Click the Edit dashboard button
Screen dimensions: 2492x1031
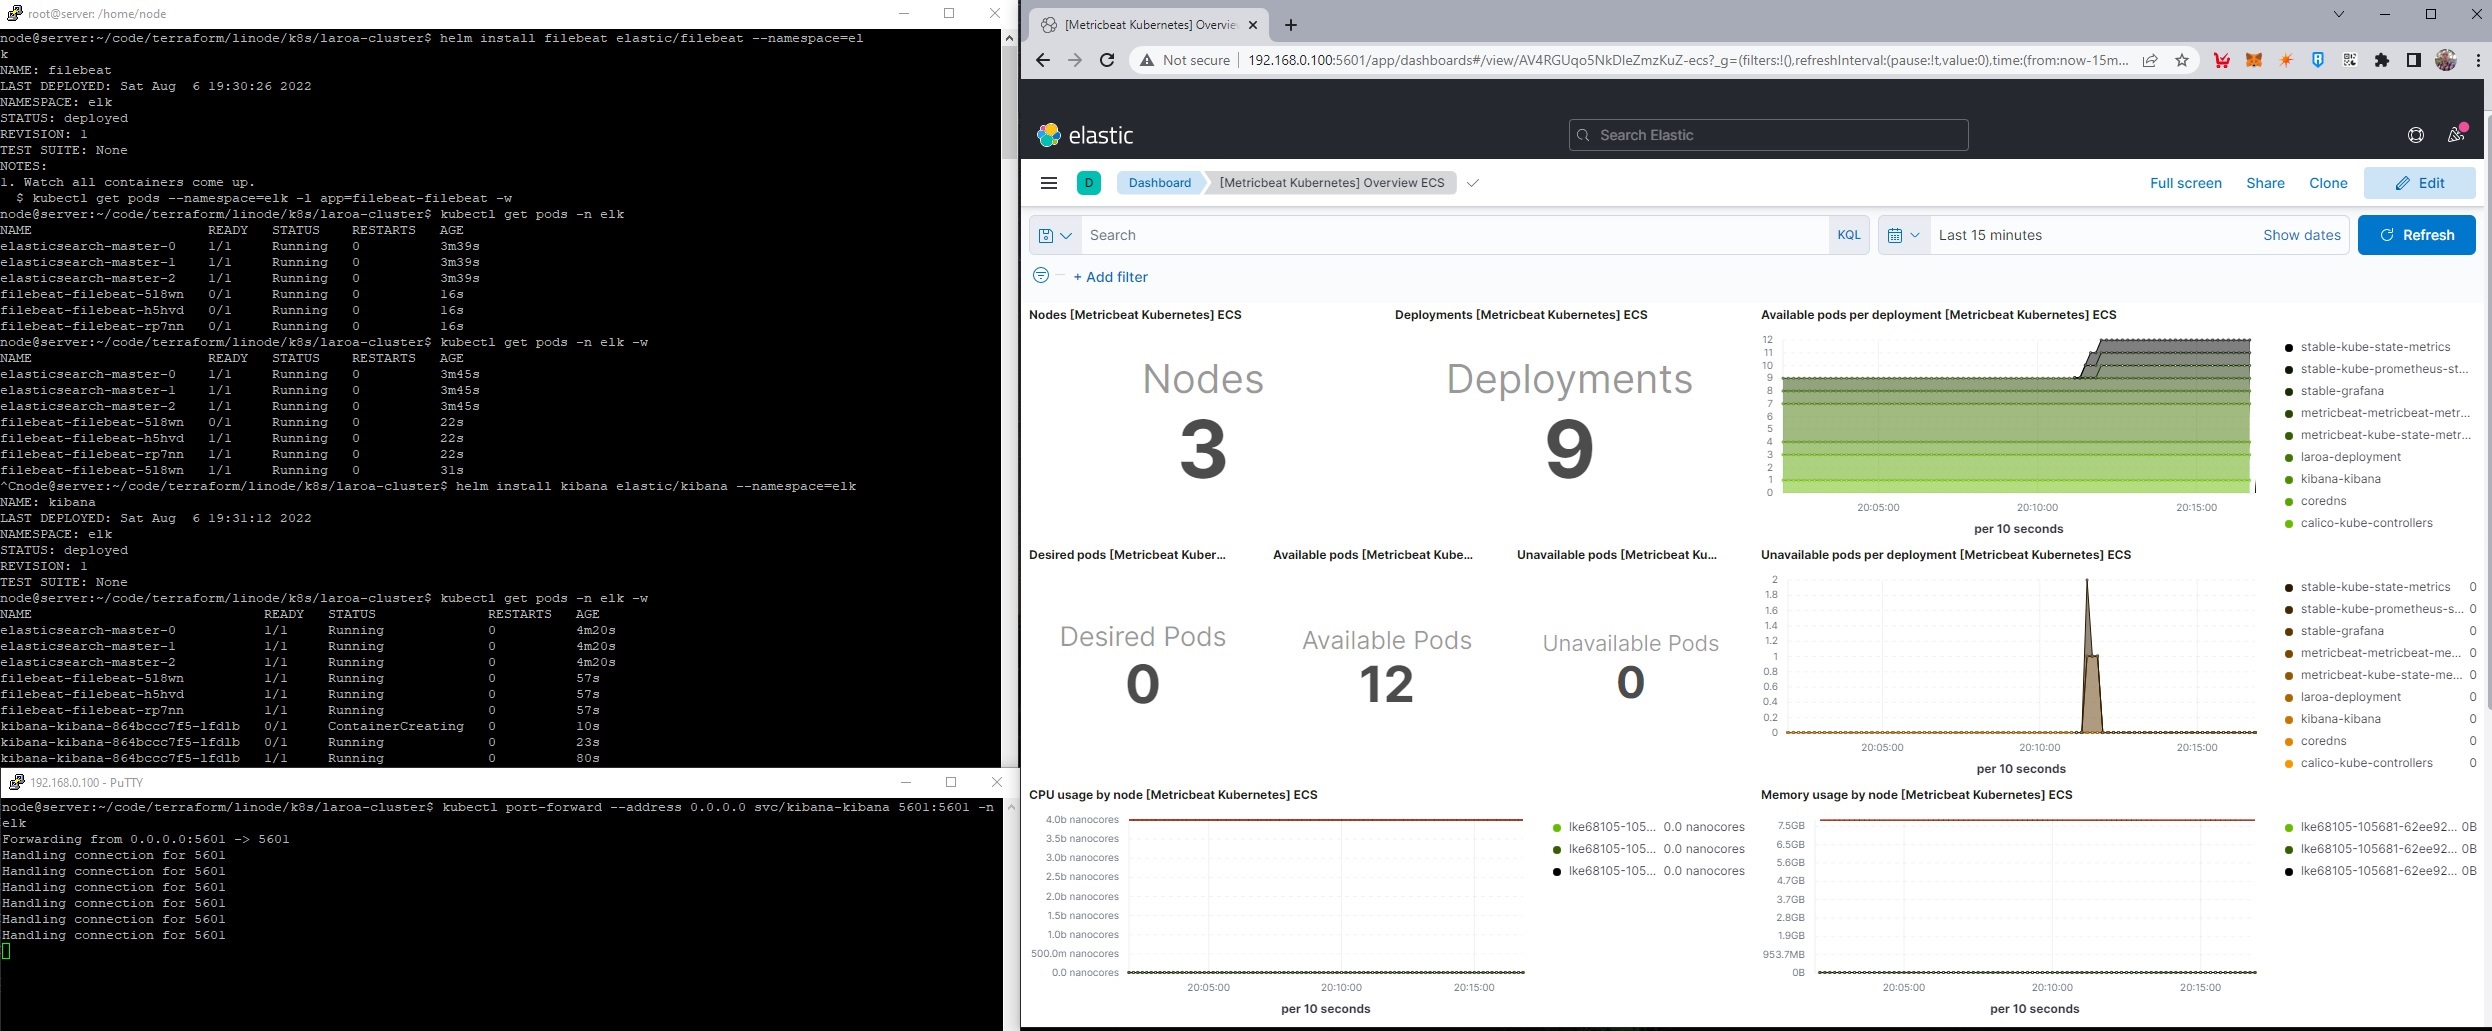coord(2419,183)
